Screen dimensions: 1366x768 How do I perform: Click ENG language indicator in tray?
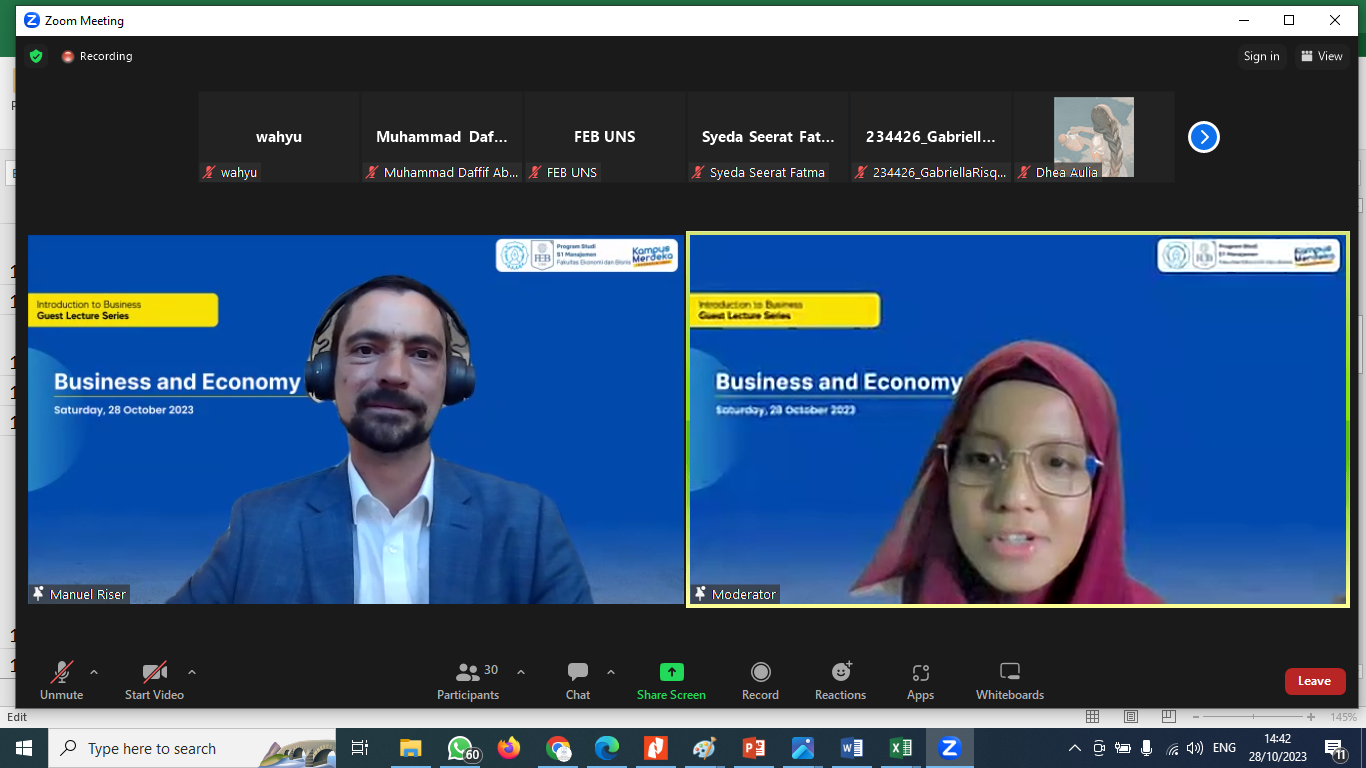(x=1225, y=748)
